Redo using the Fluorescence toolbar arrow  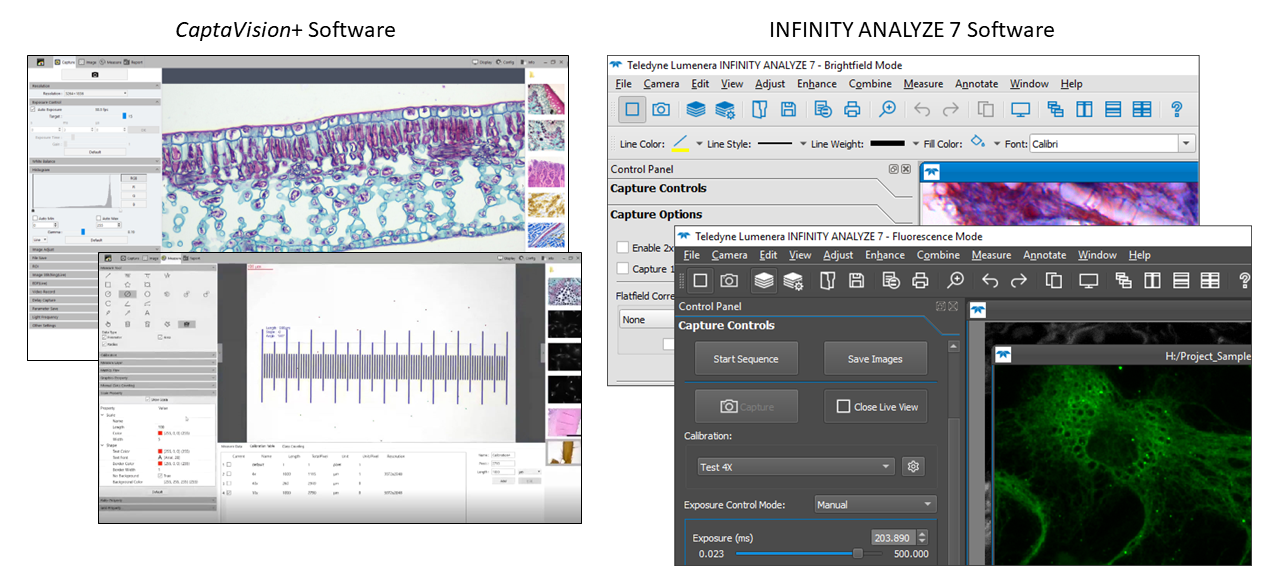(x=1019, y=281)
